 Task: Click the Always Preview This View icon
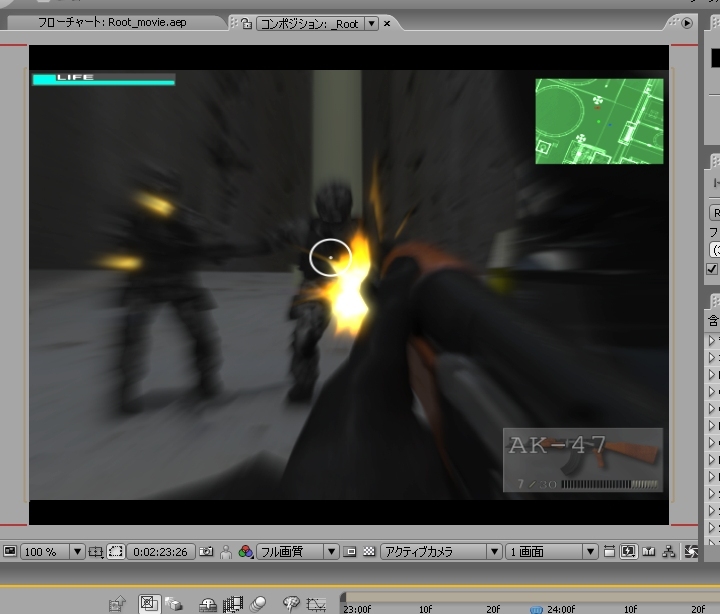[10, 551]
